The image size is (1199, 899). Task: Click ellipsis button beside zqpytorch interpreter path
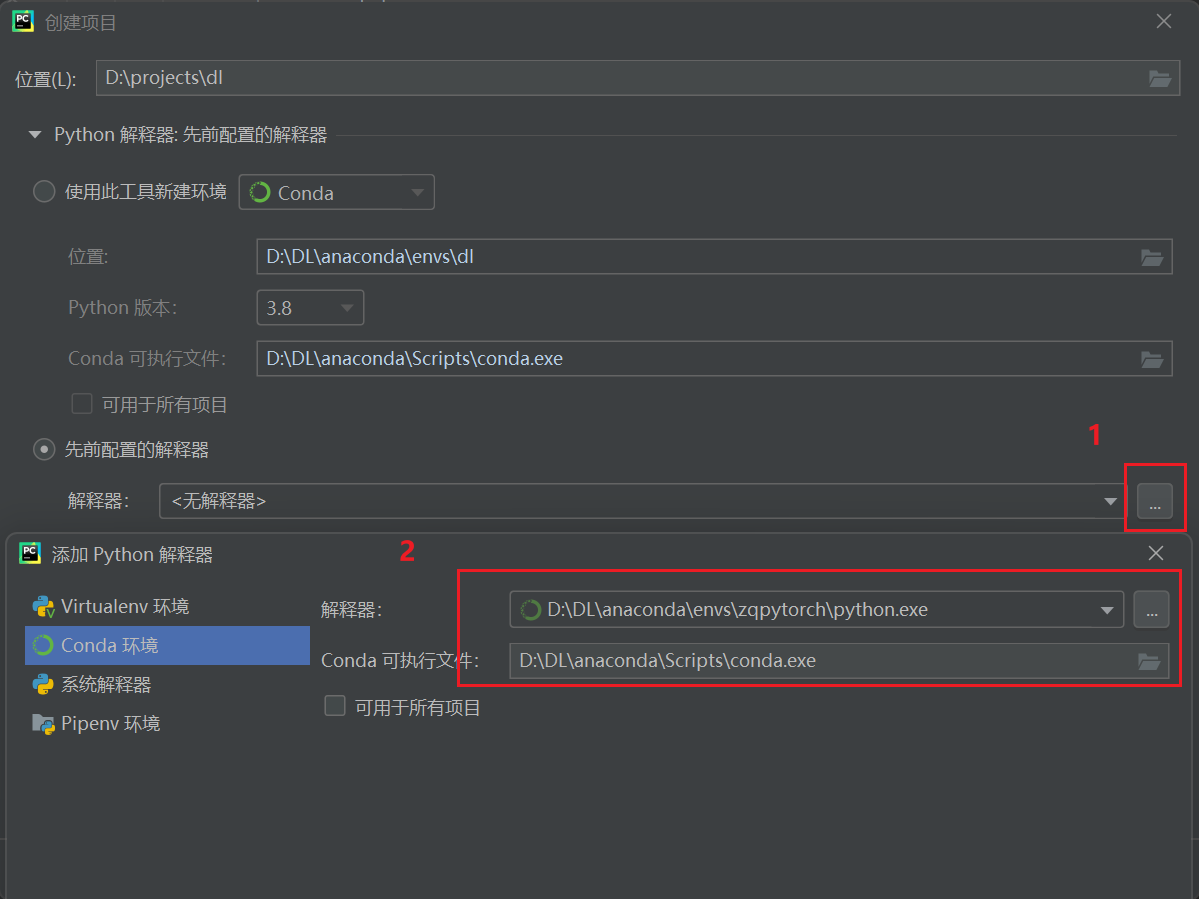coord(1151,609)
